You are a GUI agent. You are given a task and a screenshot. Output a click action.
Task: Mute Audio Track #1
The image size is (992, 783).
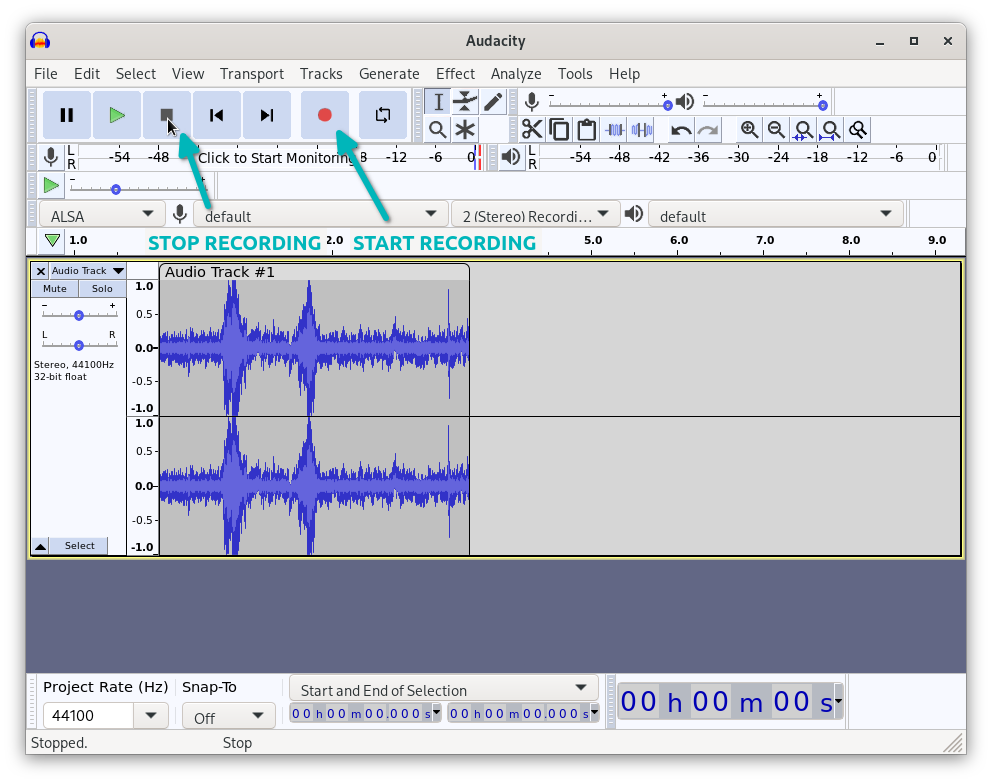coord(54,288)
